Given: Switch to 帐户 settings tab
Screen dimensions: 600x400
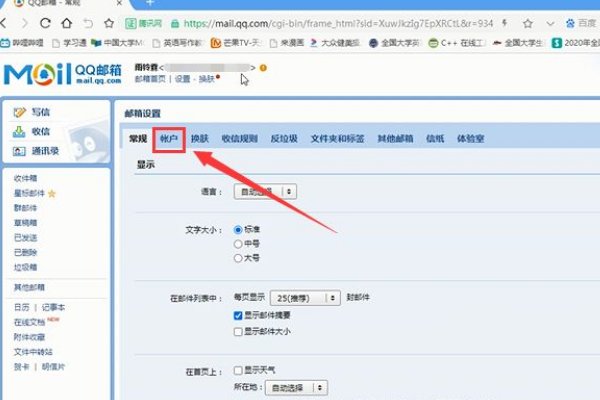Looking at the screenshot, I should coord(169,139).
